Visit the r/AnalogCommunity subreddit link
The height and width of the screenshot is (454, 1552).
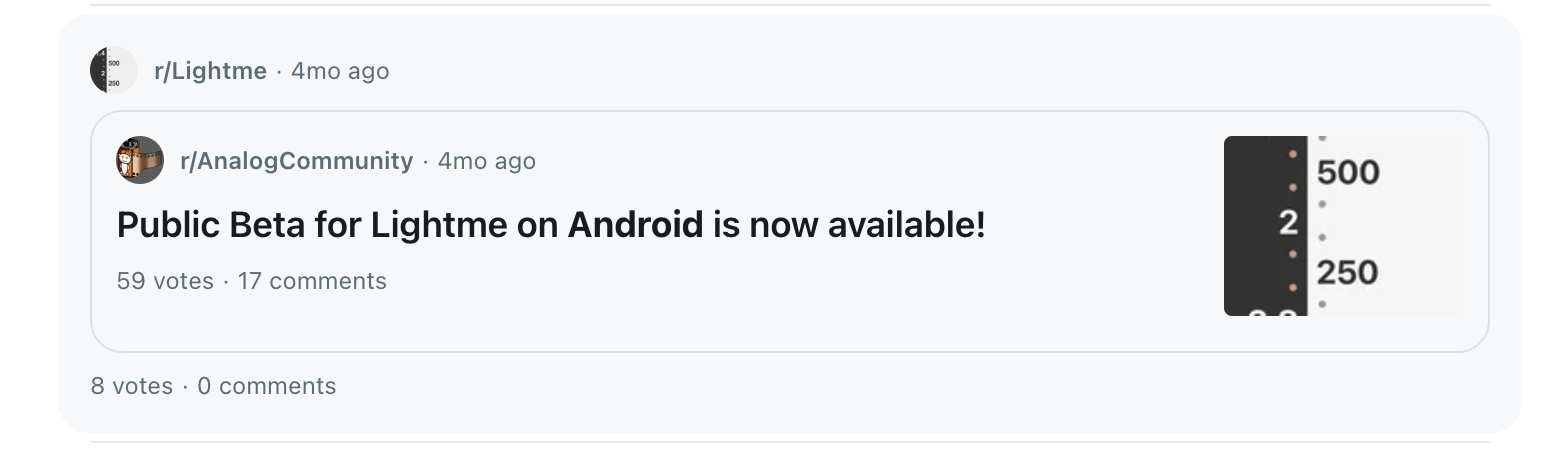pyautogui.click(x=296, y=160)
